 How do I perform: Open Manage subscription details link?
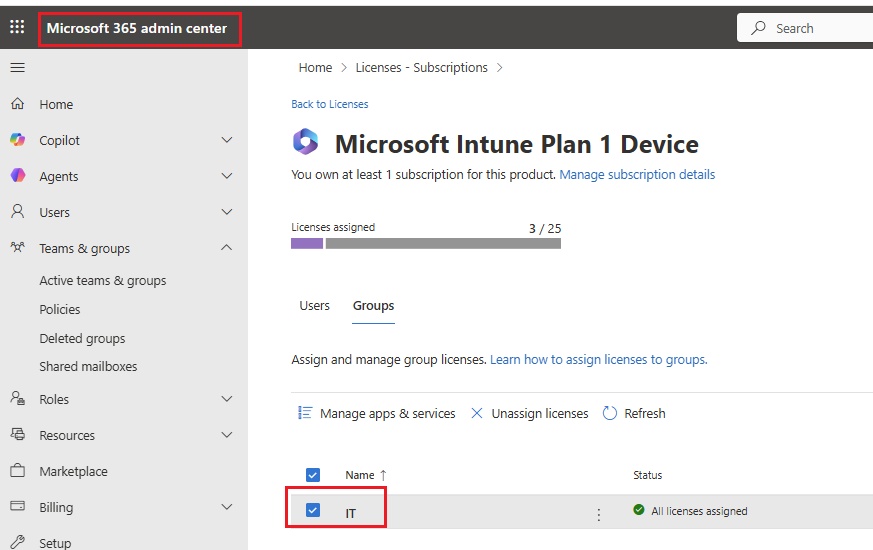pos(637,174)
